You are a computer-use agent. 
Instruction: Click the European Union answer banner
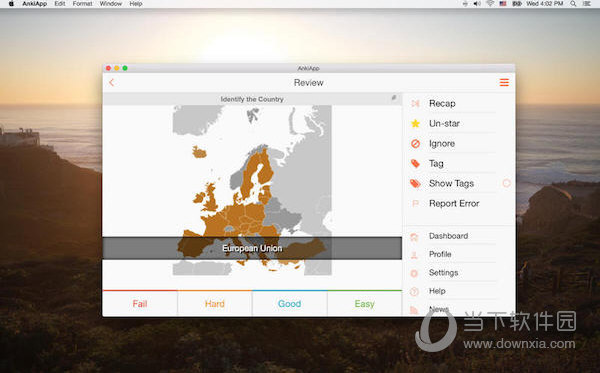252,248
